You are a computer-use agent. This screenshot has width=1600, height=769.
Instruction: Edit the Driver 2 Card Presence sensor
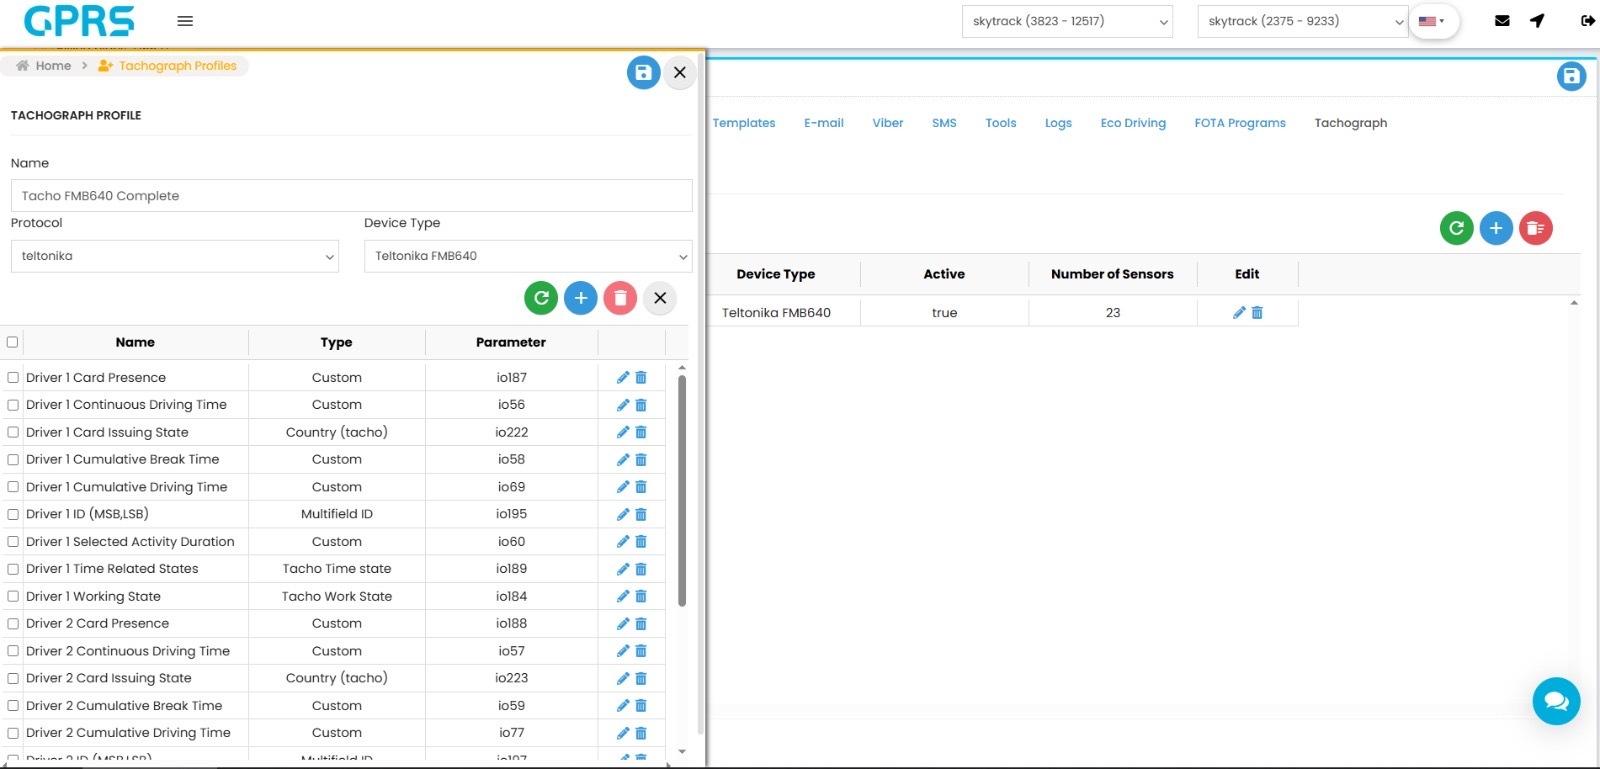[623, 624]
